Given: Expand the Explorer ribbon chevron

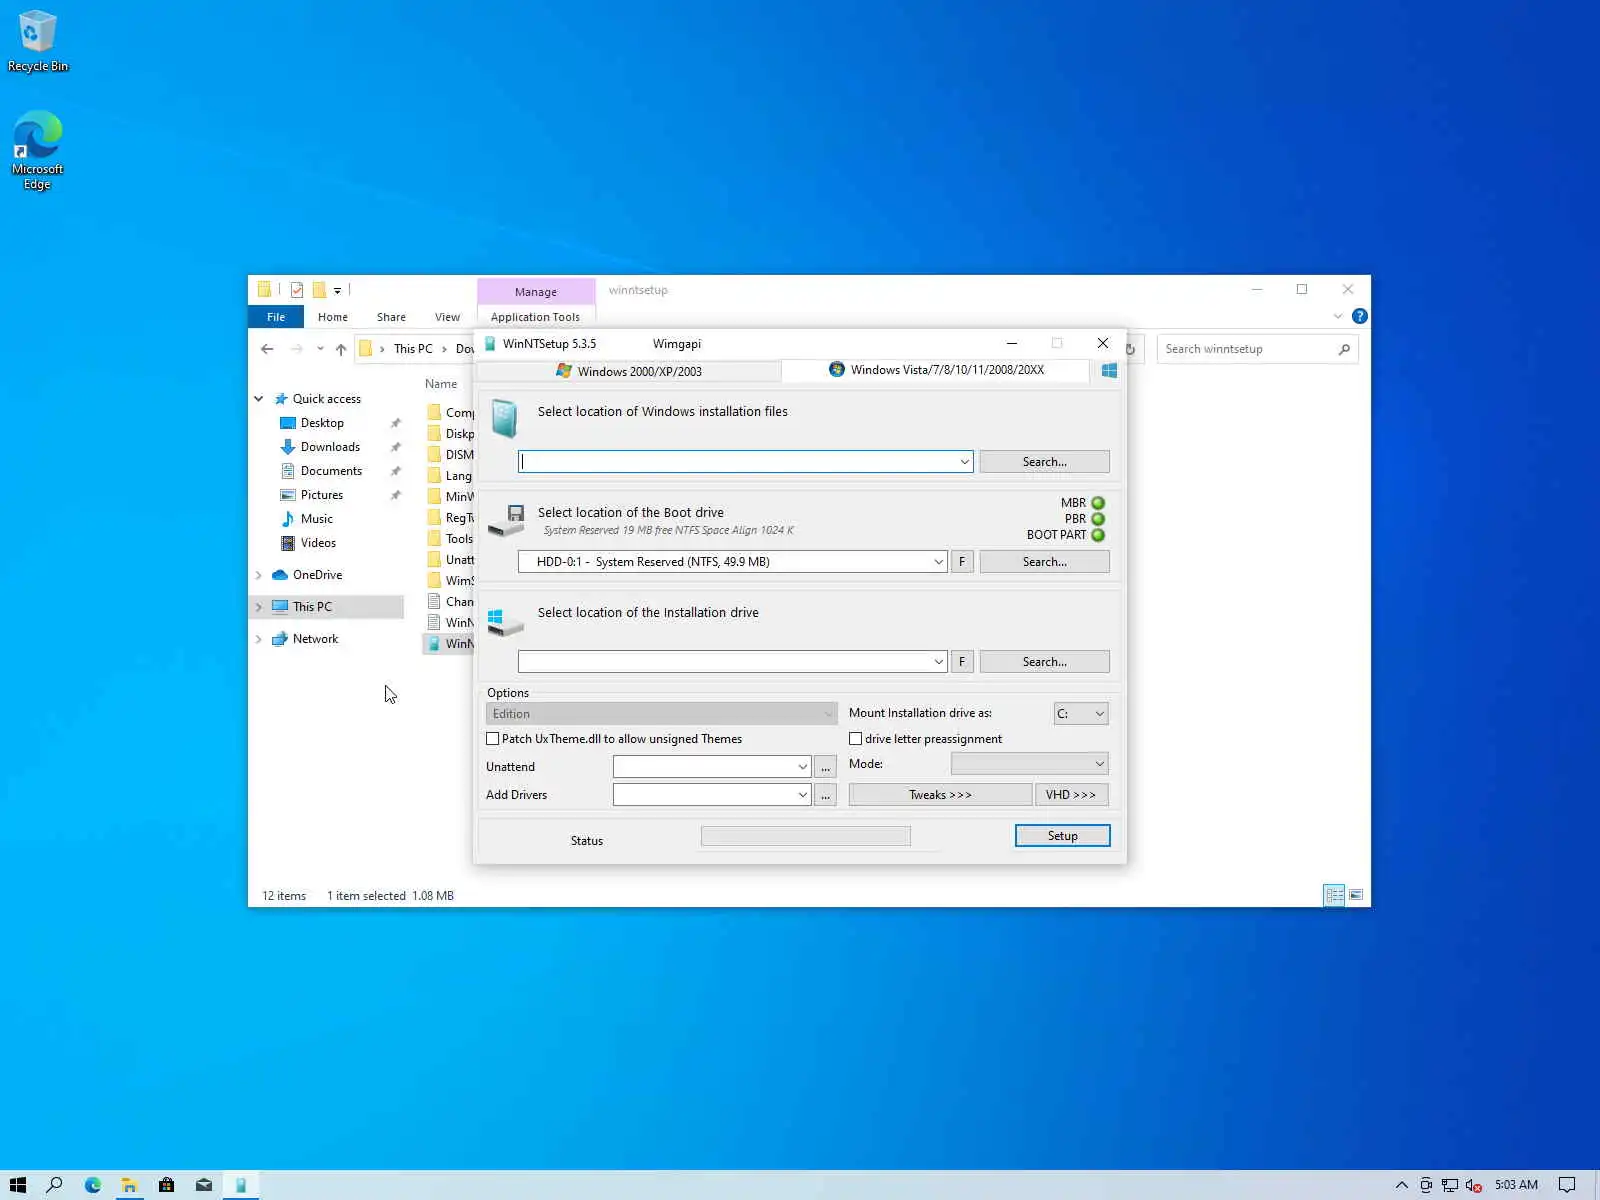Looking at the screenshot, I should (x=1338, y=316).
